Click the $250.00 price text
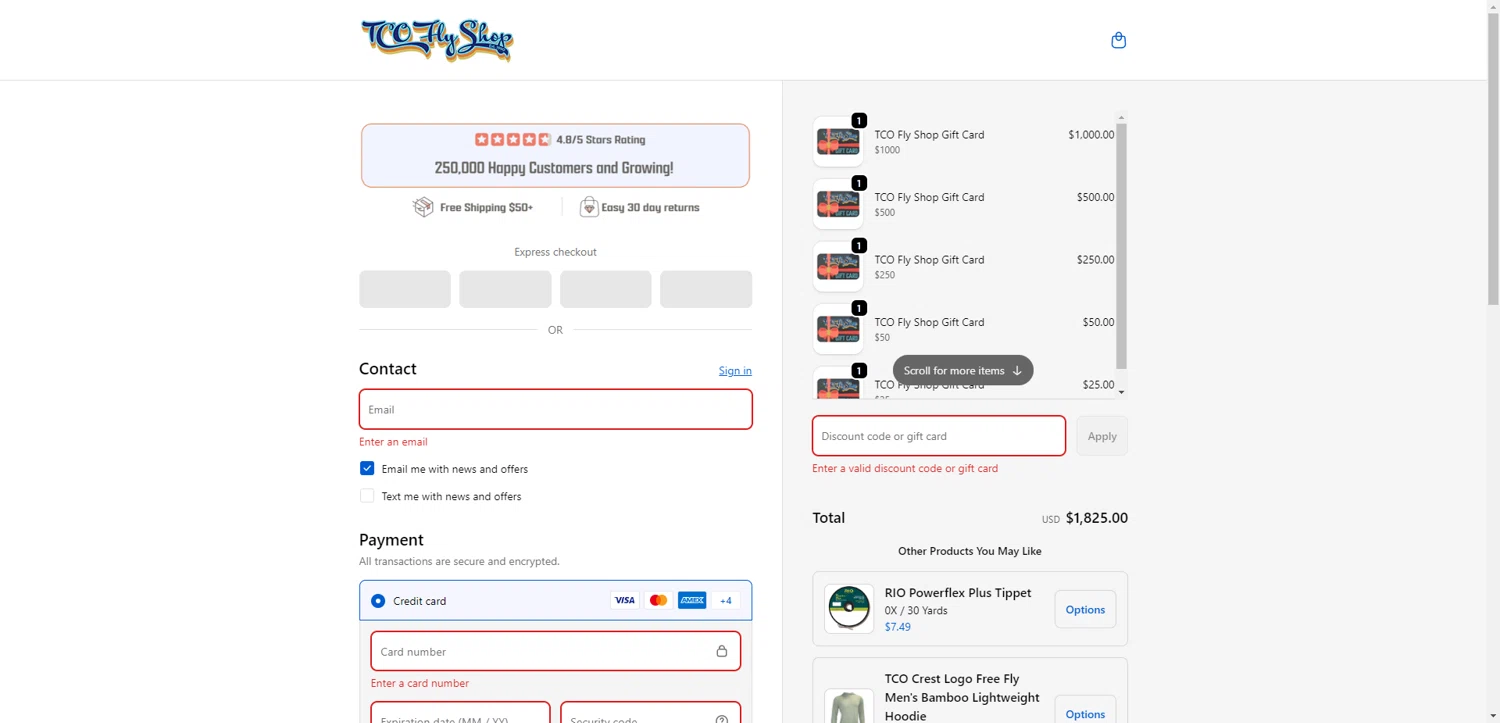This screenshot has height=723, width=1500. pyautogui.click(x=1095, y=260)
